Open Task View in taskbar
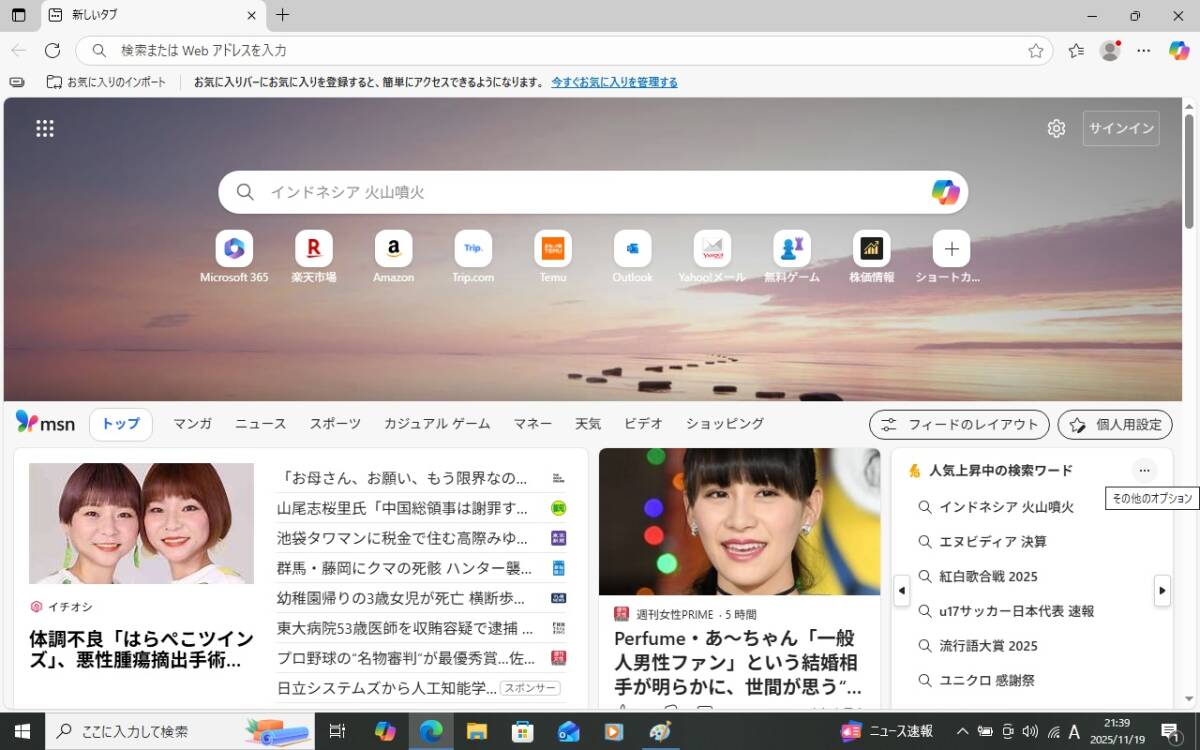 pyautogui.click(x=337, y=731)
